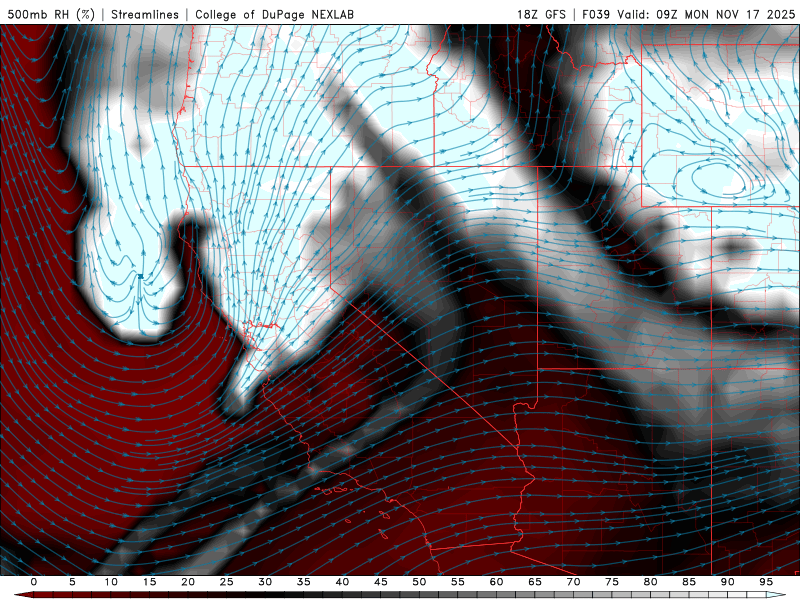Click the "F039" forecast hour label
The image size is (800, 600).
pos(596,14)
